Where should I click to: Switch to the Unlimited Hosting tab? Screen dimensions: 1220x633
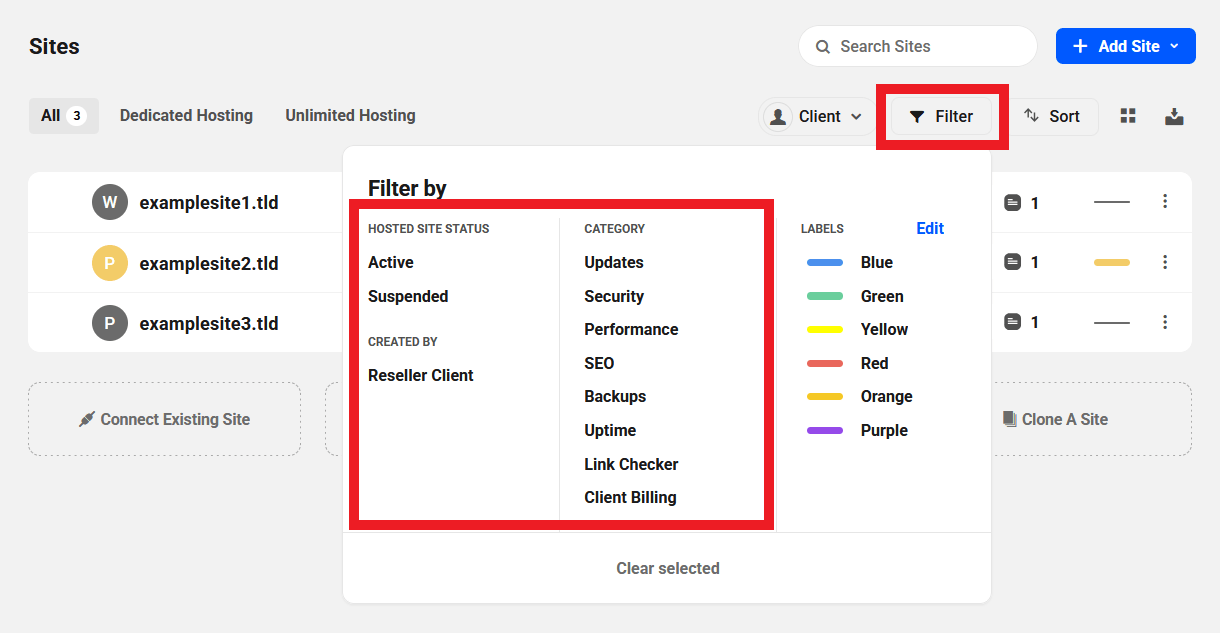coord(350,116)
